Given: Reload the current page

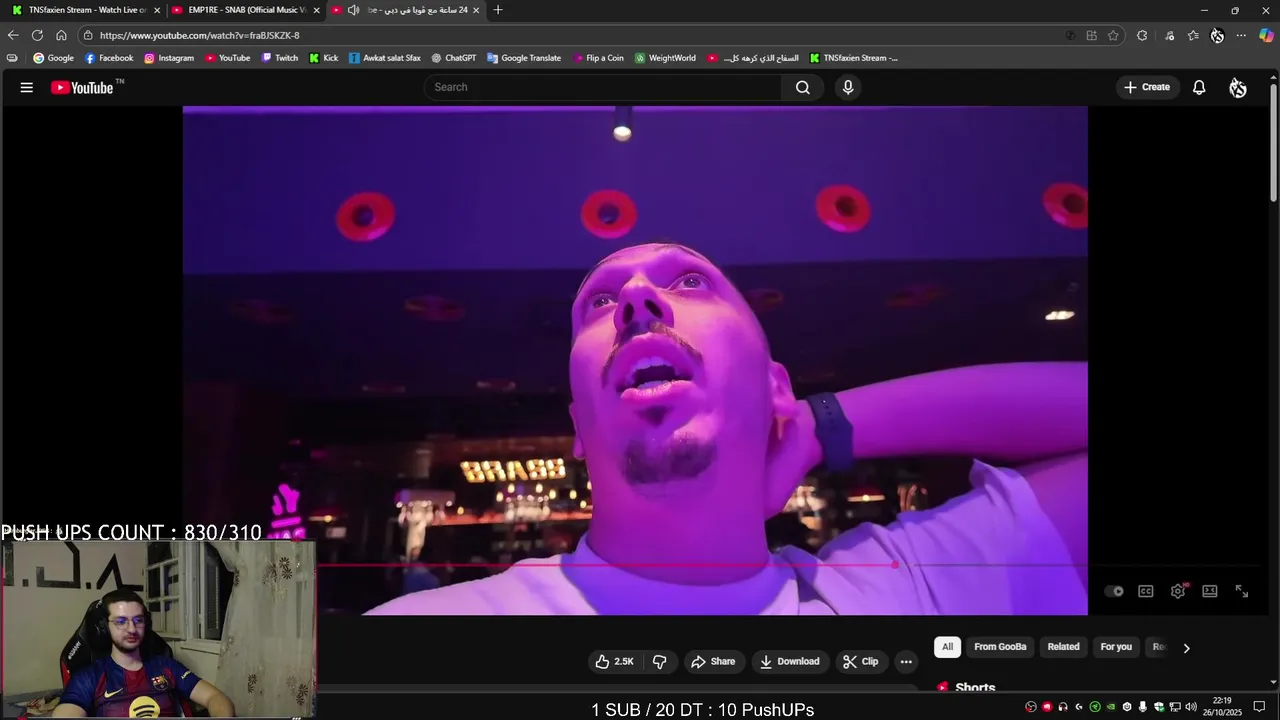Looking at the screenshot, I should pyautogui.click(x=37, y=35).
